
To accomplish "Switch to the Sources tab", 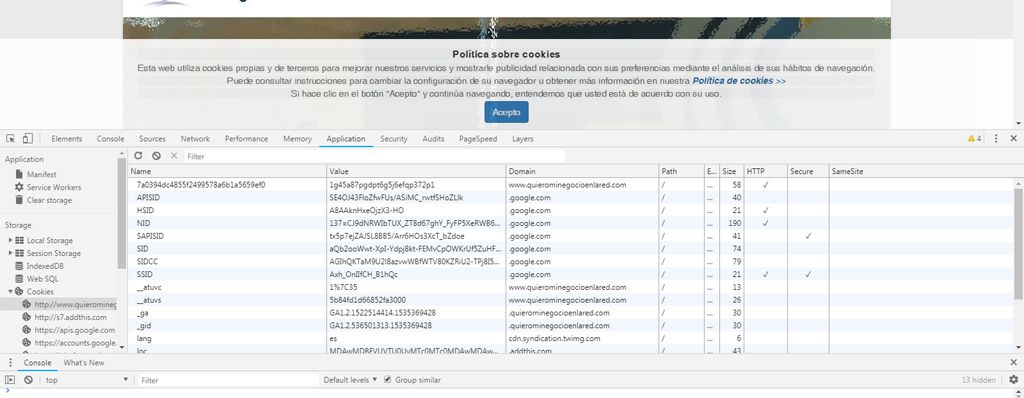I will click(152, 139).
